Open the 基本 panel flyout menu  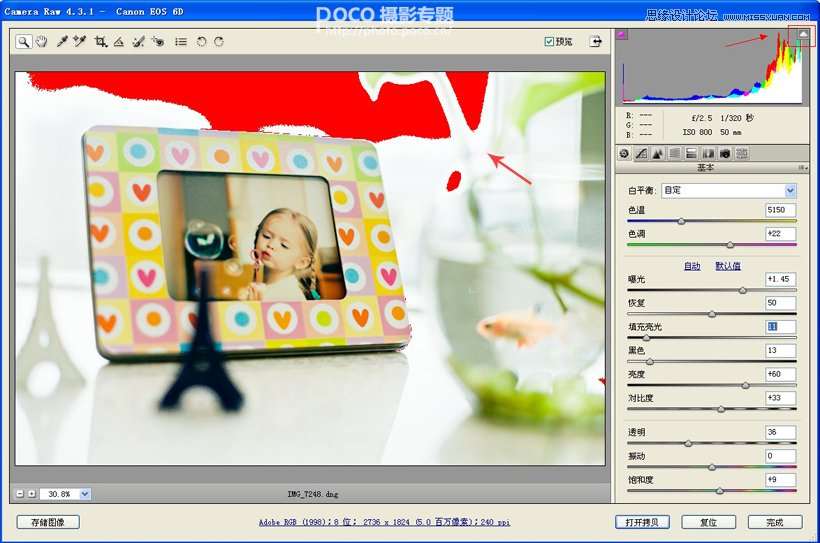click(x=802, y=168)
